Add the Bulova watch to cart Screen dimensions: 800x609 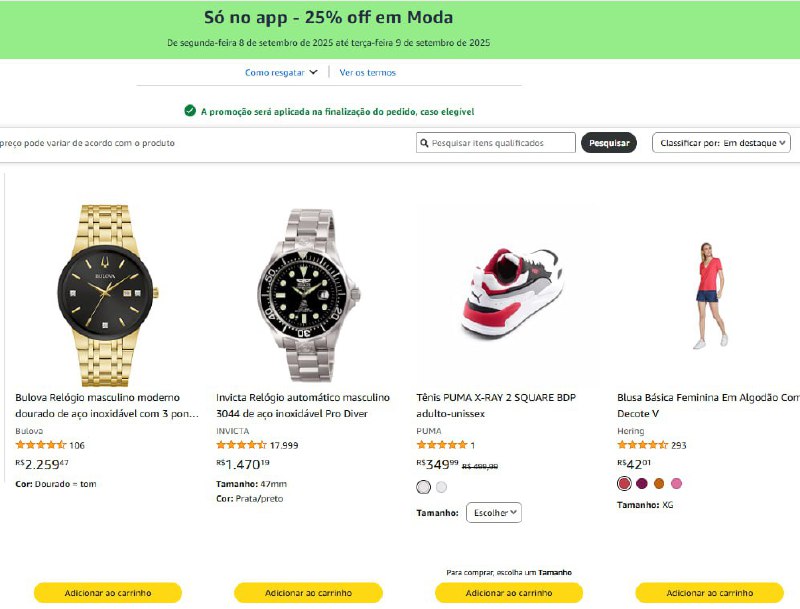pyautogui.click(x=108, y=593)
